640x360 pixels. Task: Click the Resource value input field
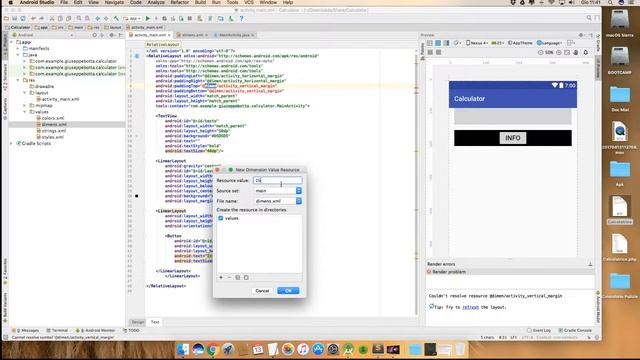click(278, 180)
